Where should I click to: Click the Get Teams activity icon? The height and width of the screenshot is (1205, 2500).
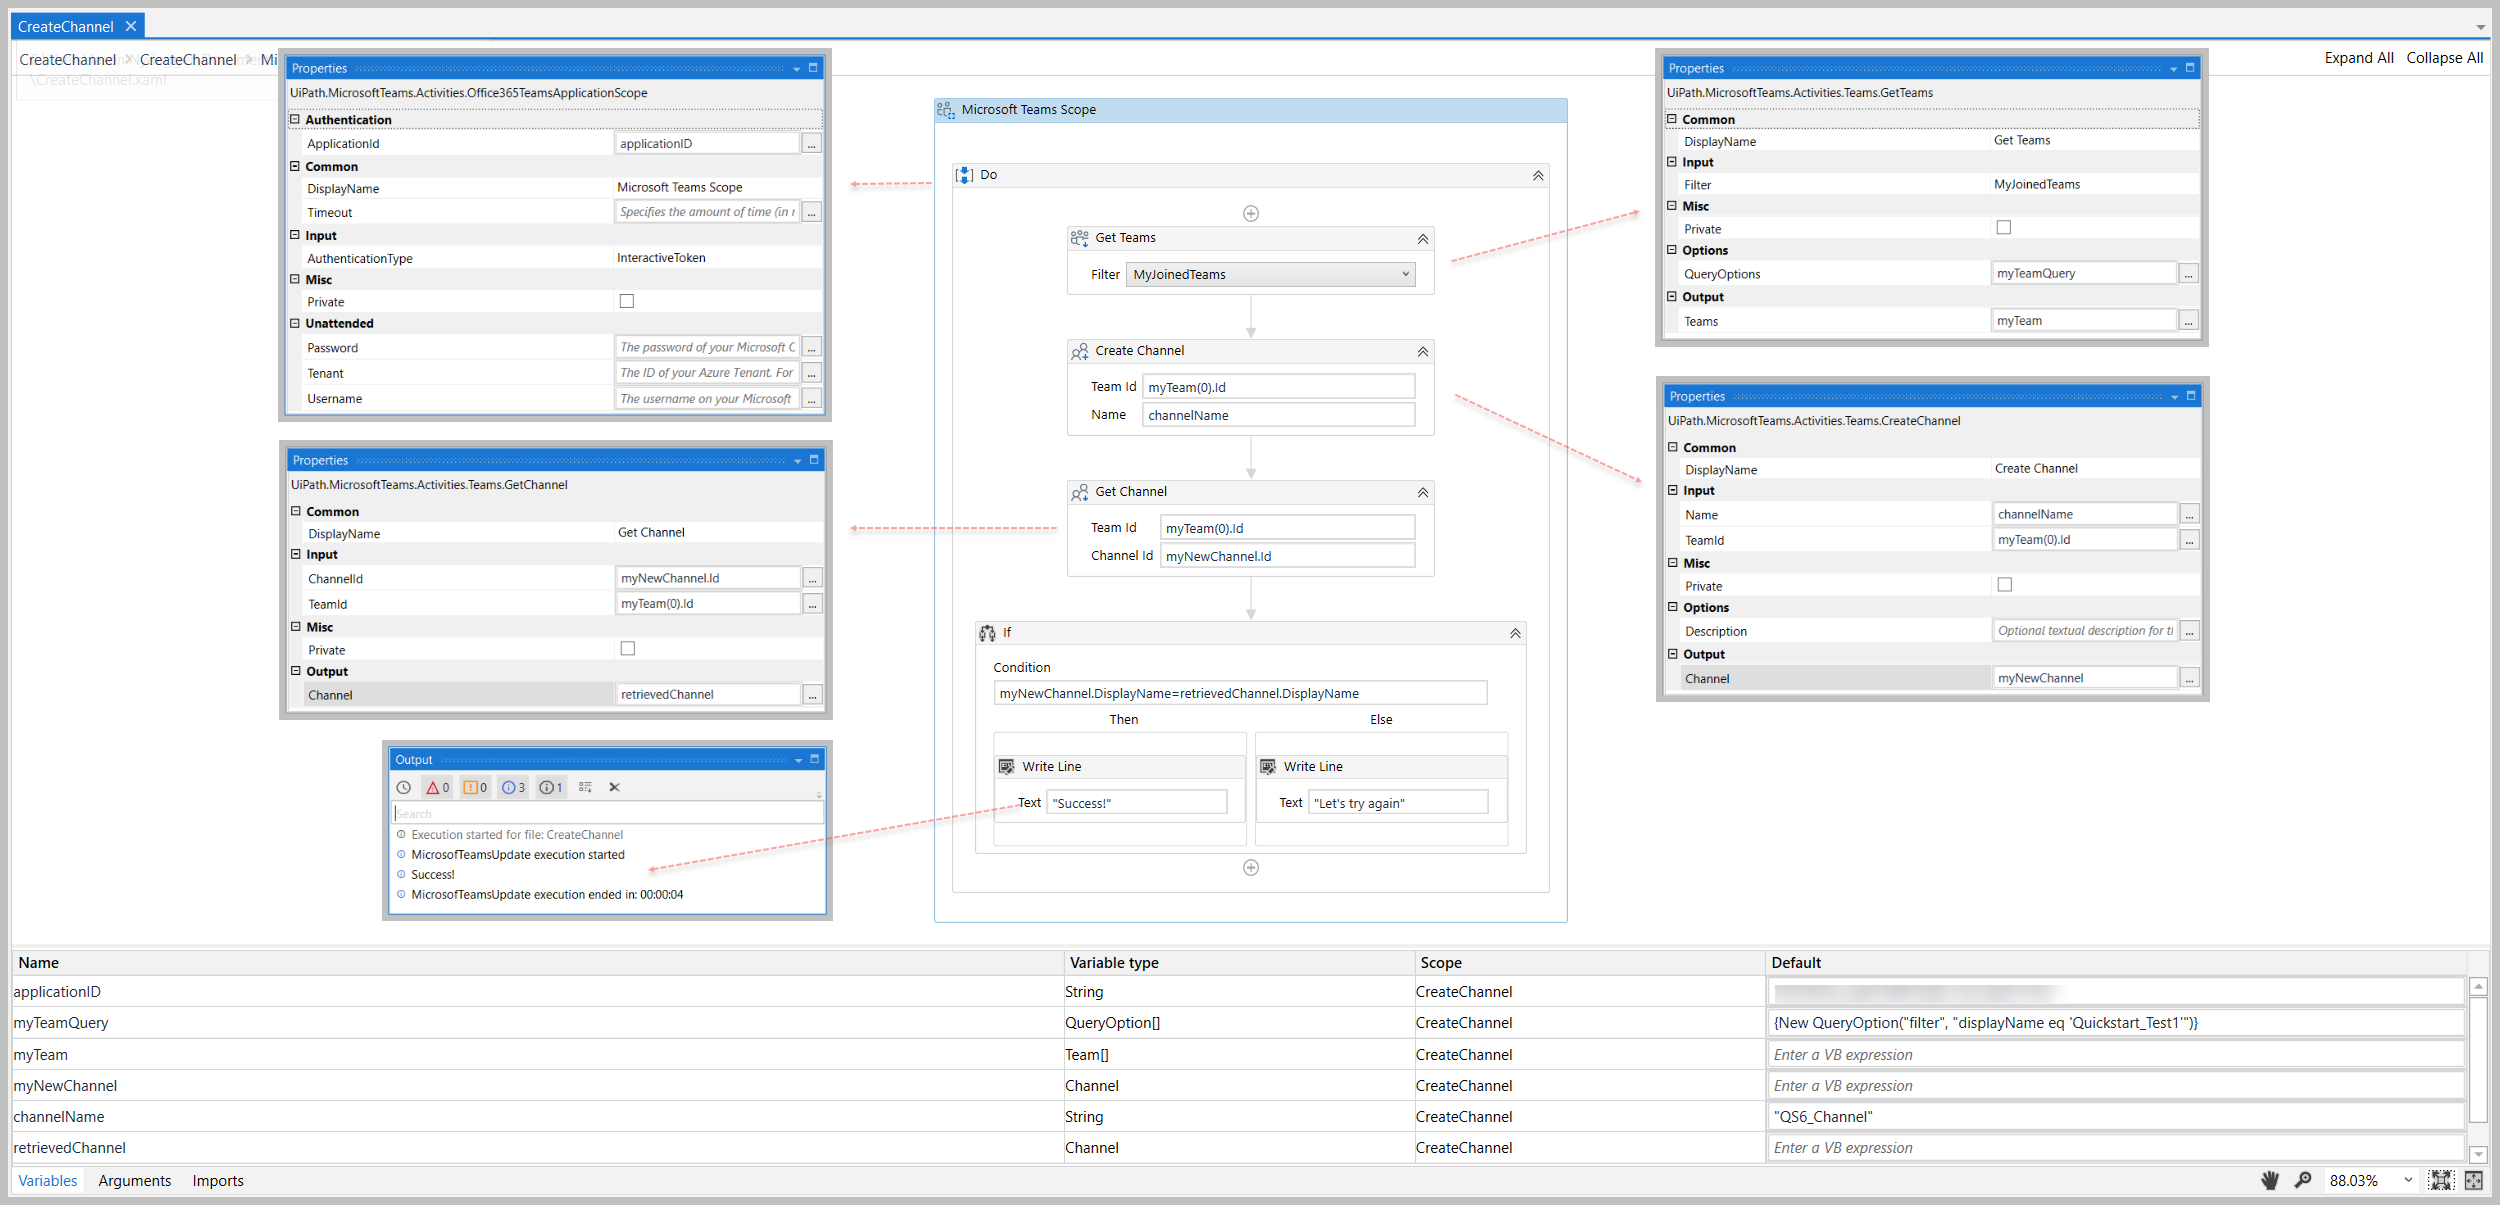tap(1080, 238)
